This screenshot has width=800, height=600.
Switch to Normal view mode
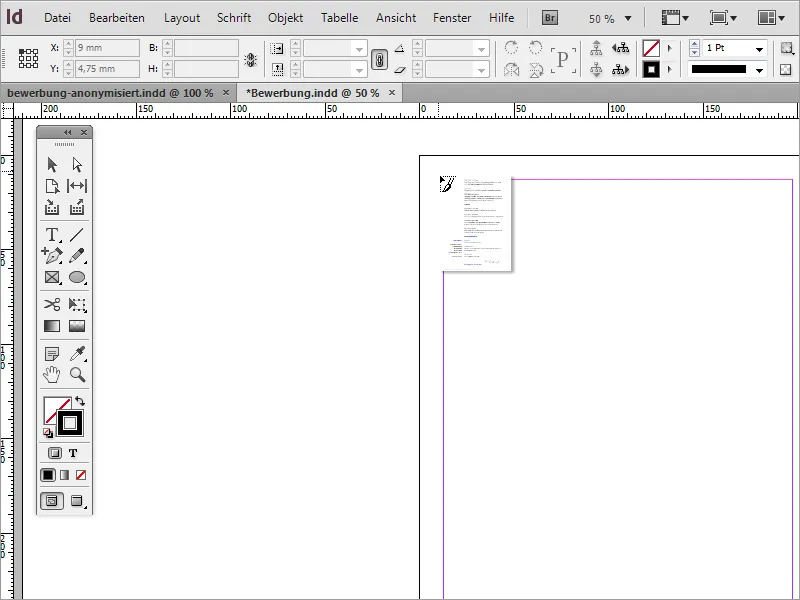(x=52, y=501)
